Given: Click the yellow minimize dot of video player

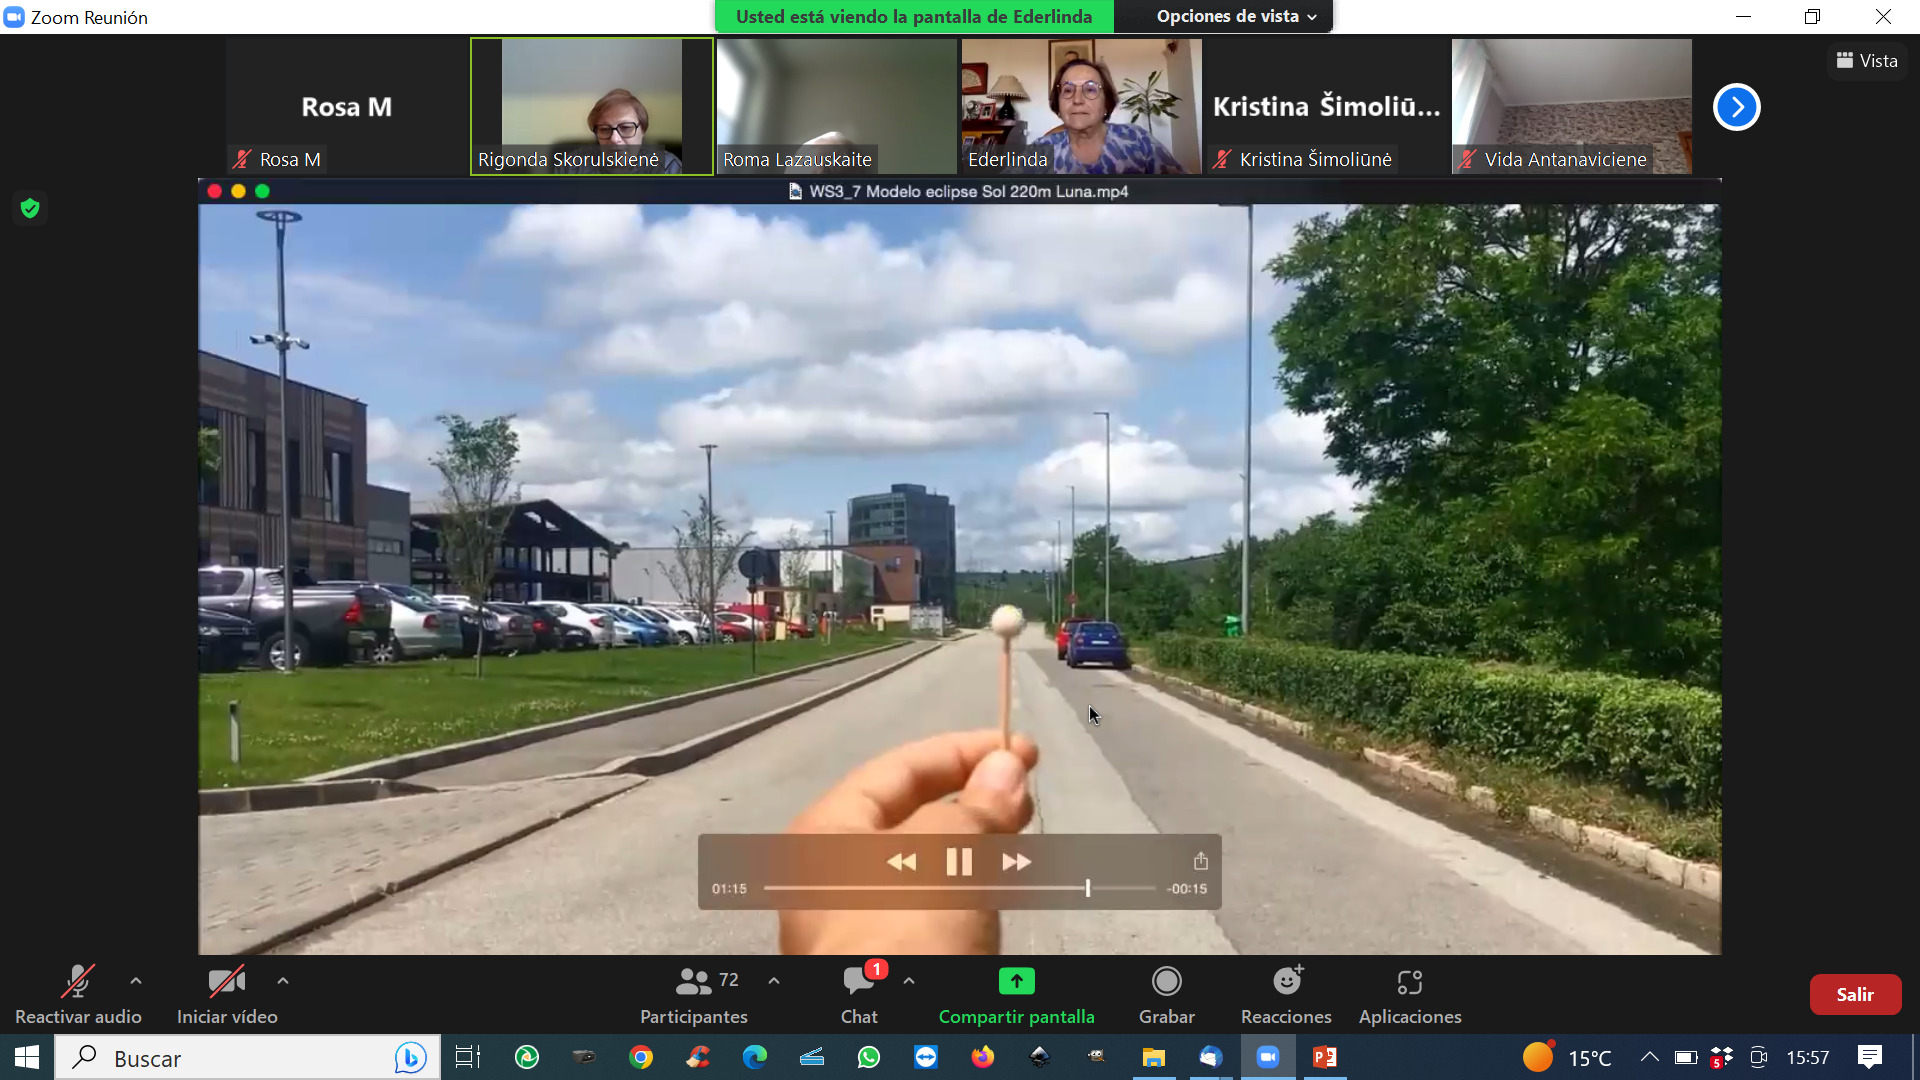Looking at the screenshot, I should coord(238,191).
